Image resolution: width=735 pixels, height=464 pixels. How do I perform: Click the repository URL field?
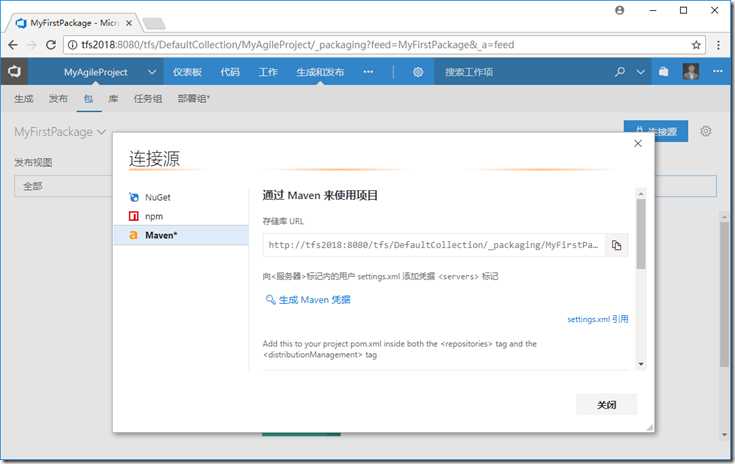(434, 245)
